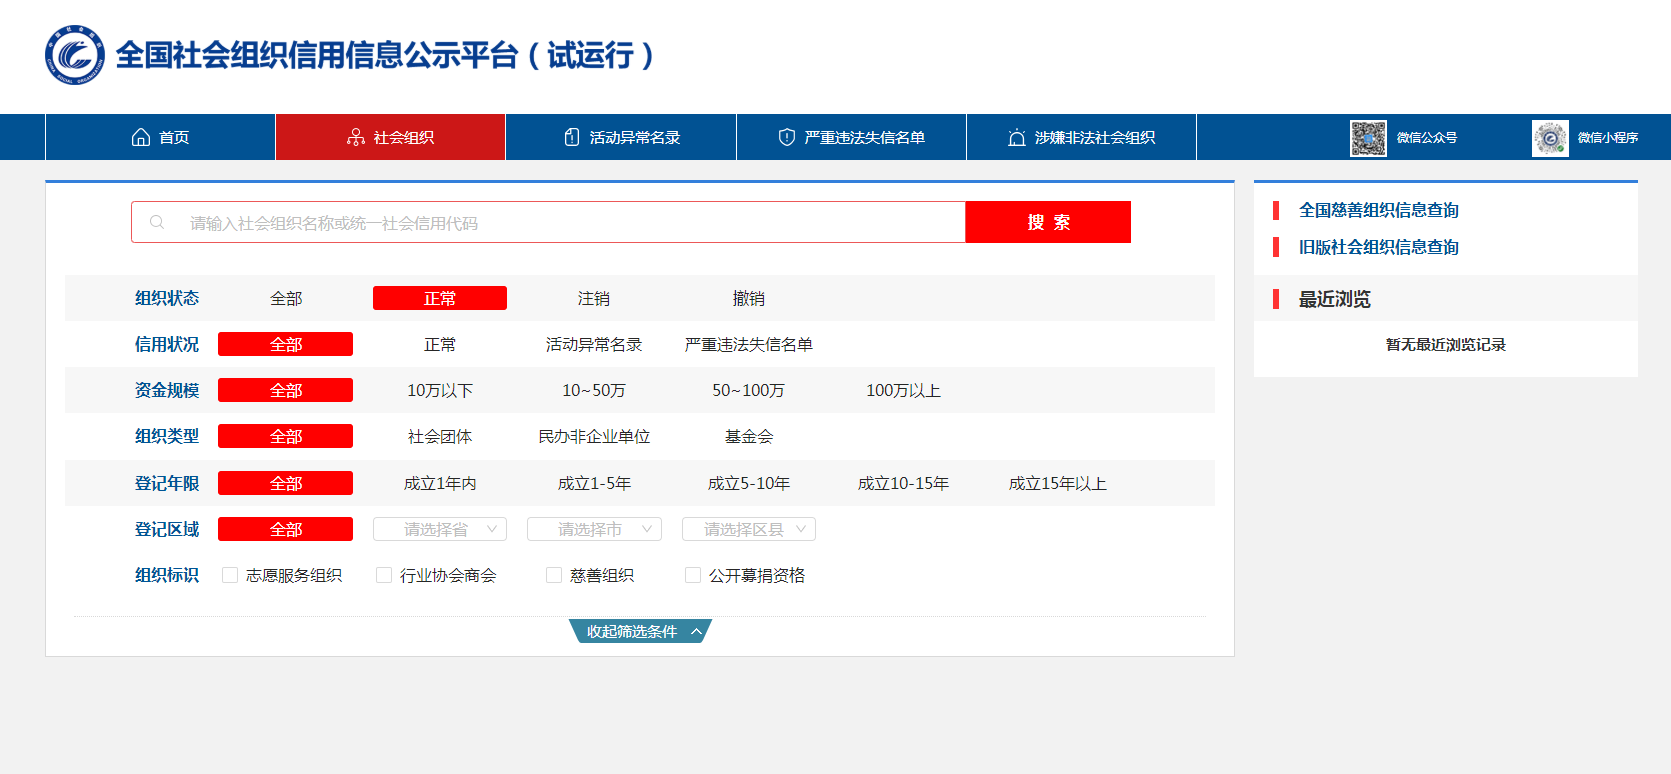Image resolution: width=1671 pixels, height=774 pixels.
Task: Check the 慈善组织 checkbox
Action: pyautogui.click(x=554, y=575)
